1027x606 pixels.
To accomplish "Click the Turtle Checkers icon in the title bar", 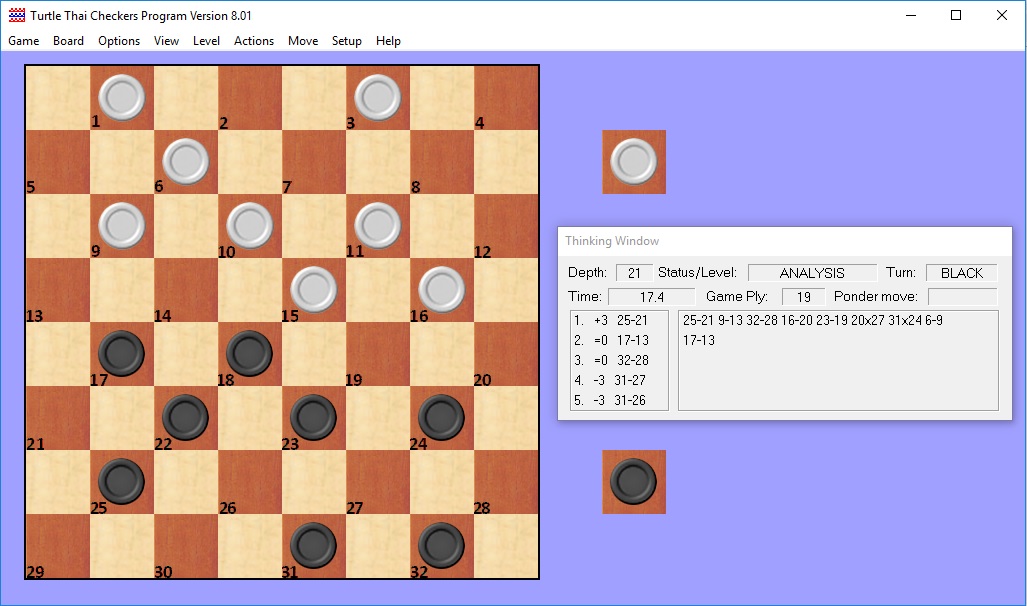I will pos(17,16).
